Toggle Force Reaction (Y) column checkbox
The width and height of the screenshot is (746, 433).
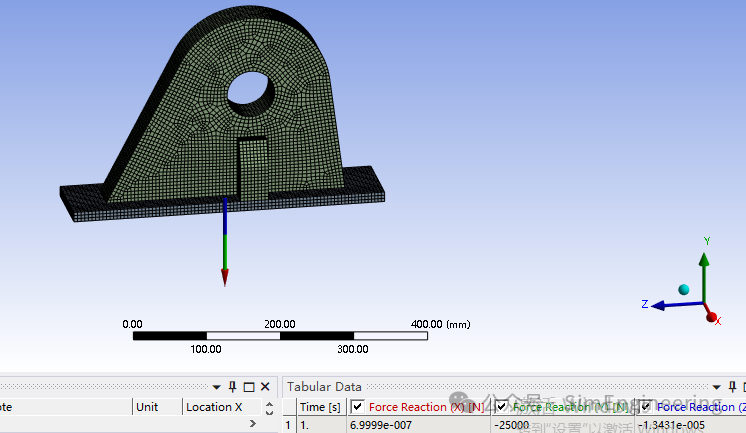[x=501, y=407]
